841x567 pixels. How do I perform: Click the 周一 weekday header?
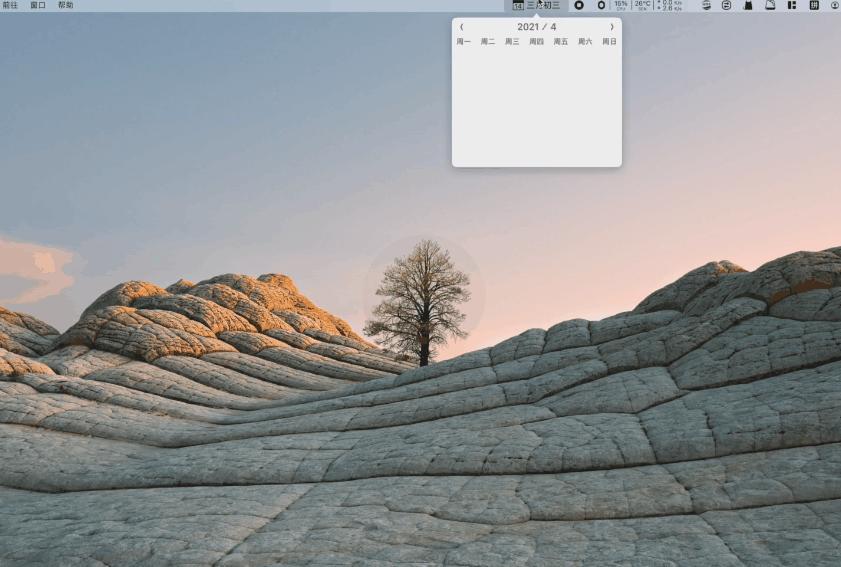[x=464, y=42]
